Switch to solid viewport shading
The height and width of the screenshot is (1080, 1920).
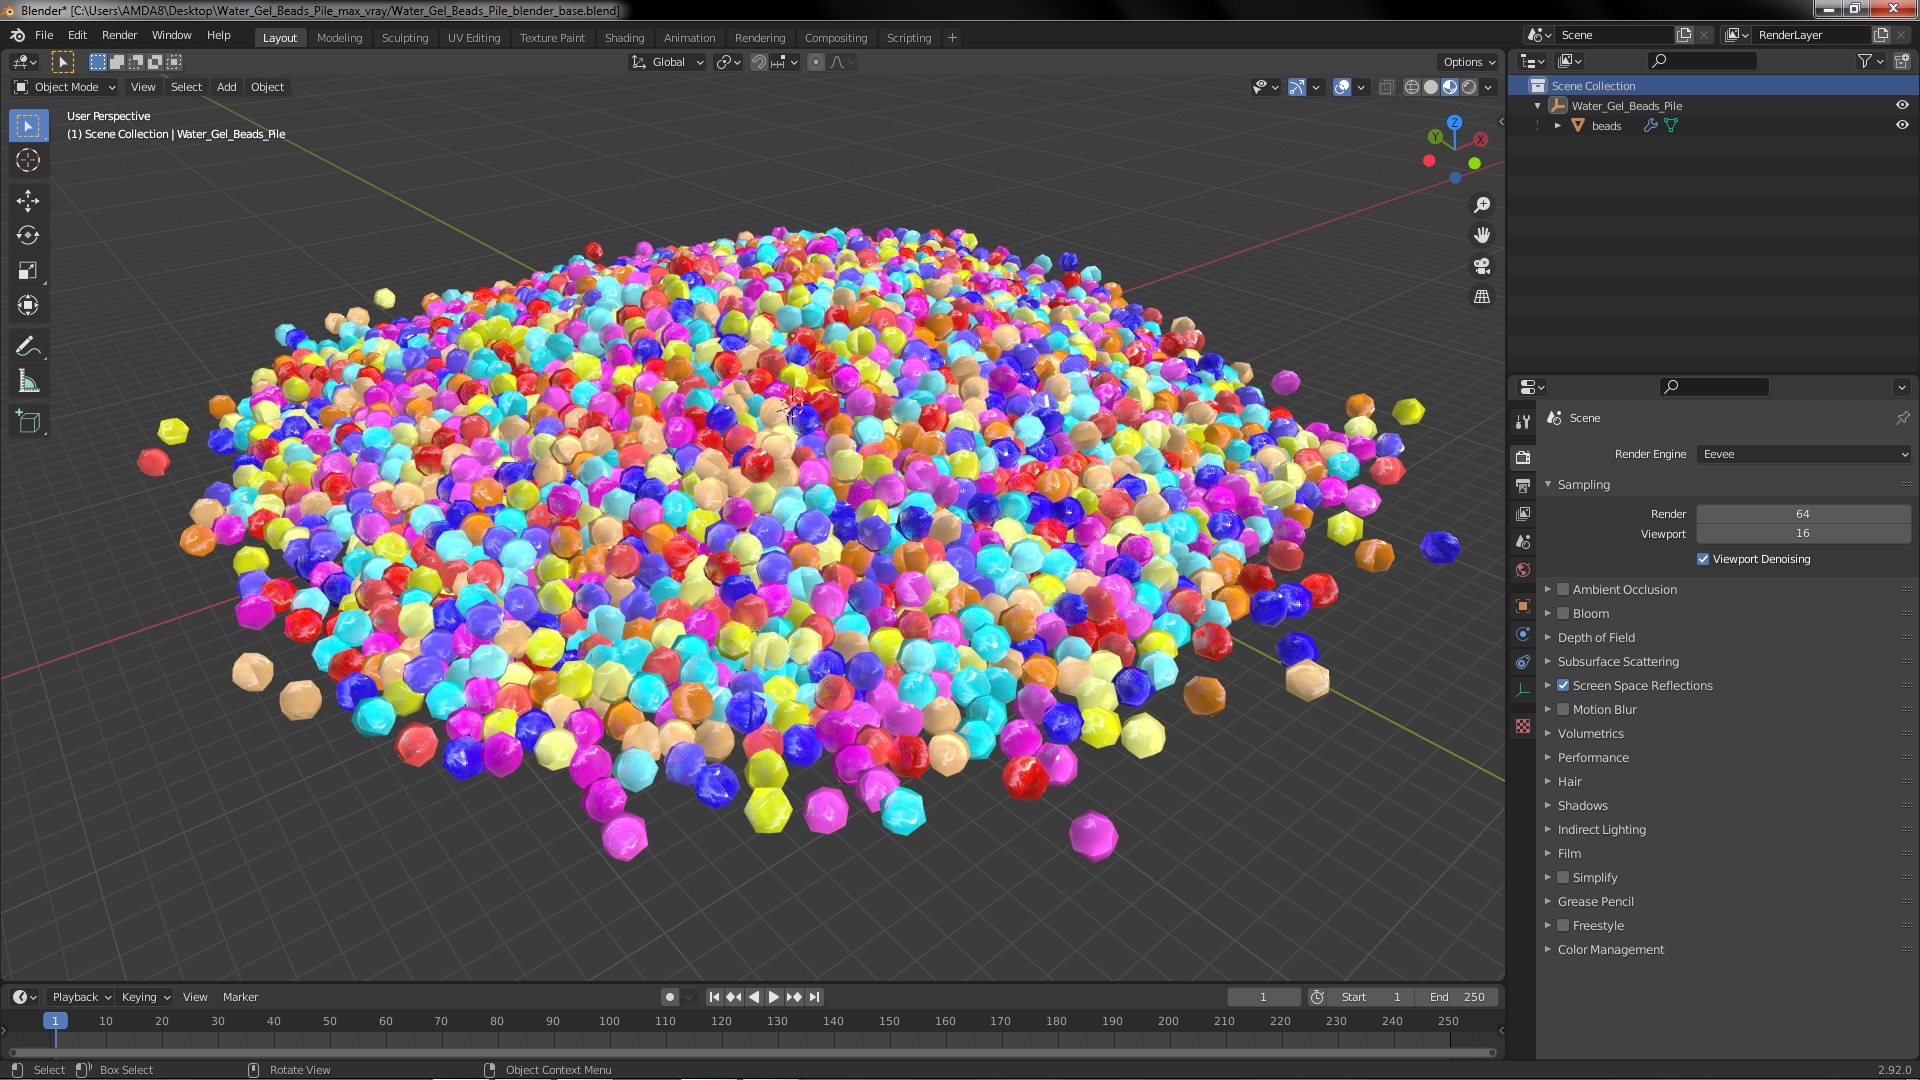click(1431, 87)
